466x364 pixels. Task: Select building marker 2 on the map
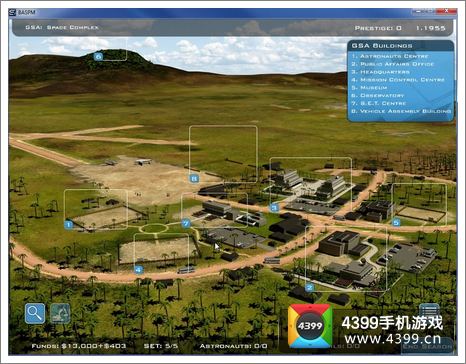310,288
